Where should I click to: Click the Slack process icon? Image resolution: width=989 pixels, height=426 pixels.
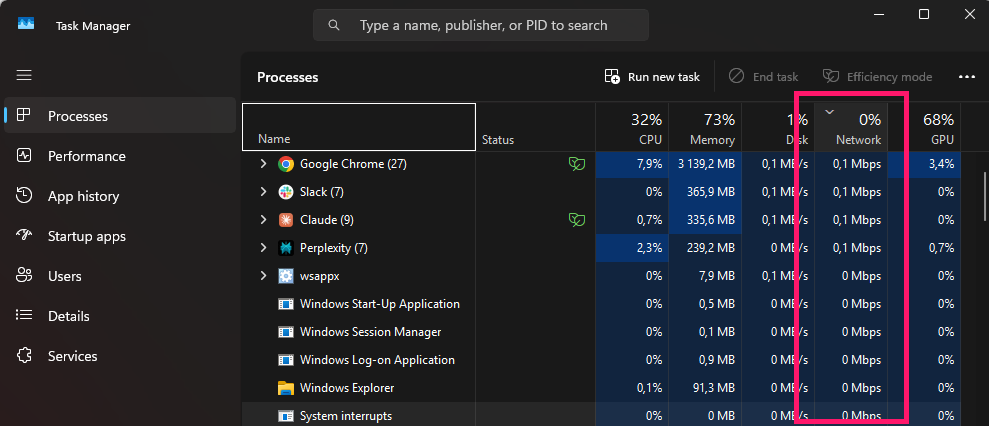coord(286,192)
